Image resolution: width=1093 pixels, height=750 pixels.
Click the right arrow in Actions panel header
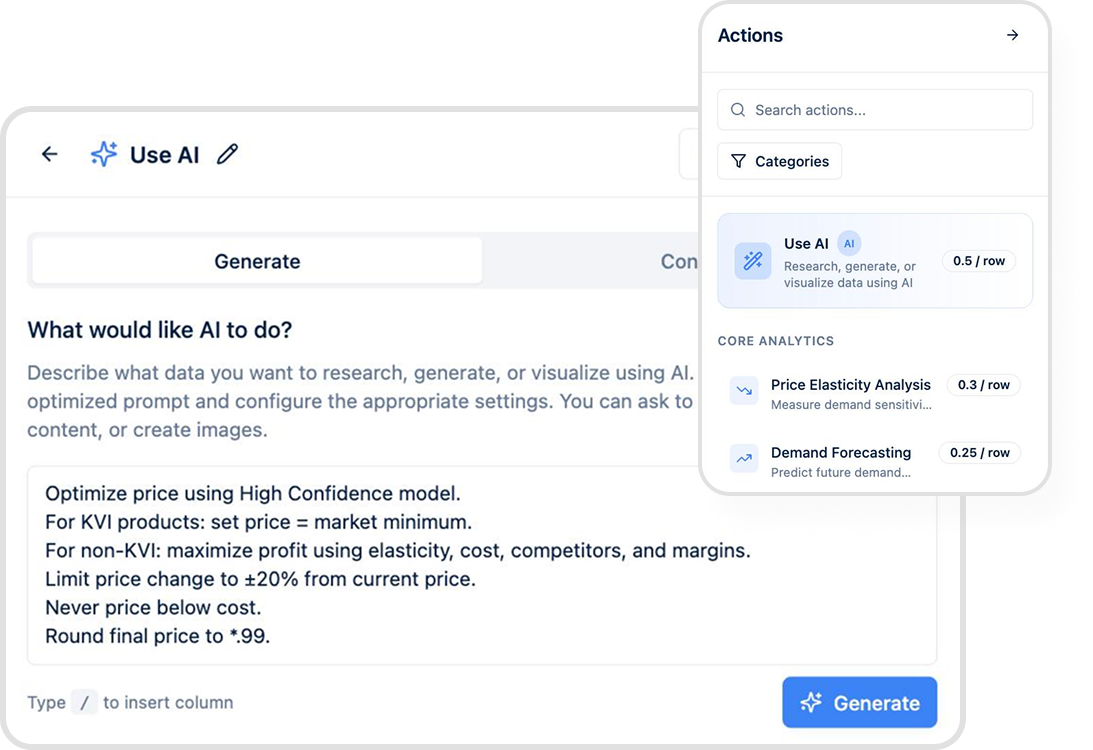click(1012, 35)
